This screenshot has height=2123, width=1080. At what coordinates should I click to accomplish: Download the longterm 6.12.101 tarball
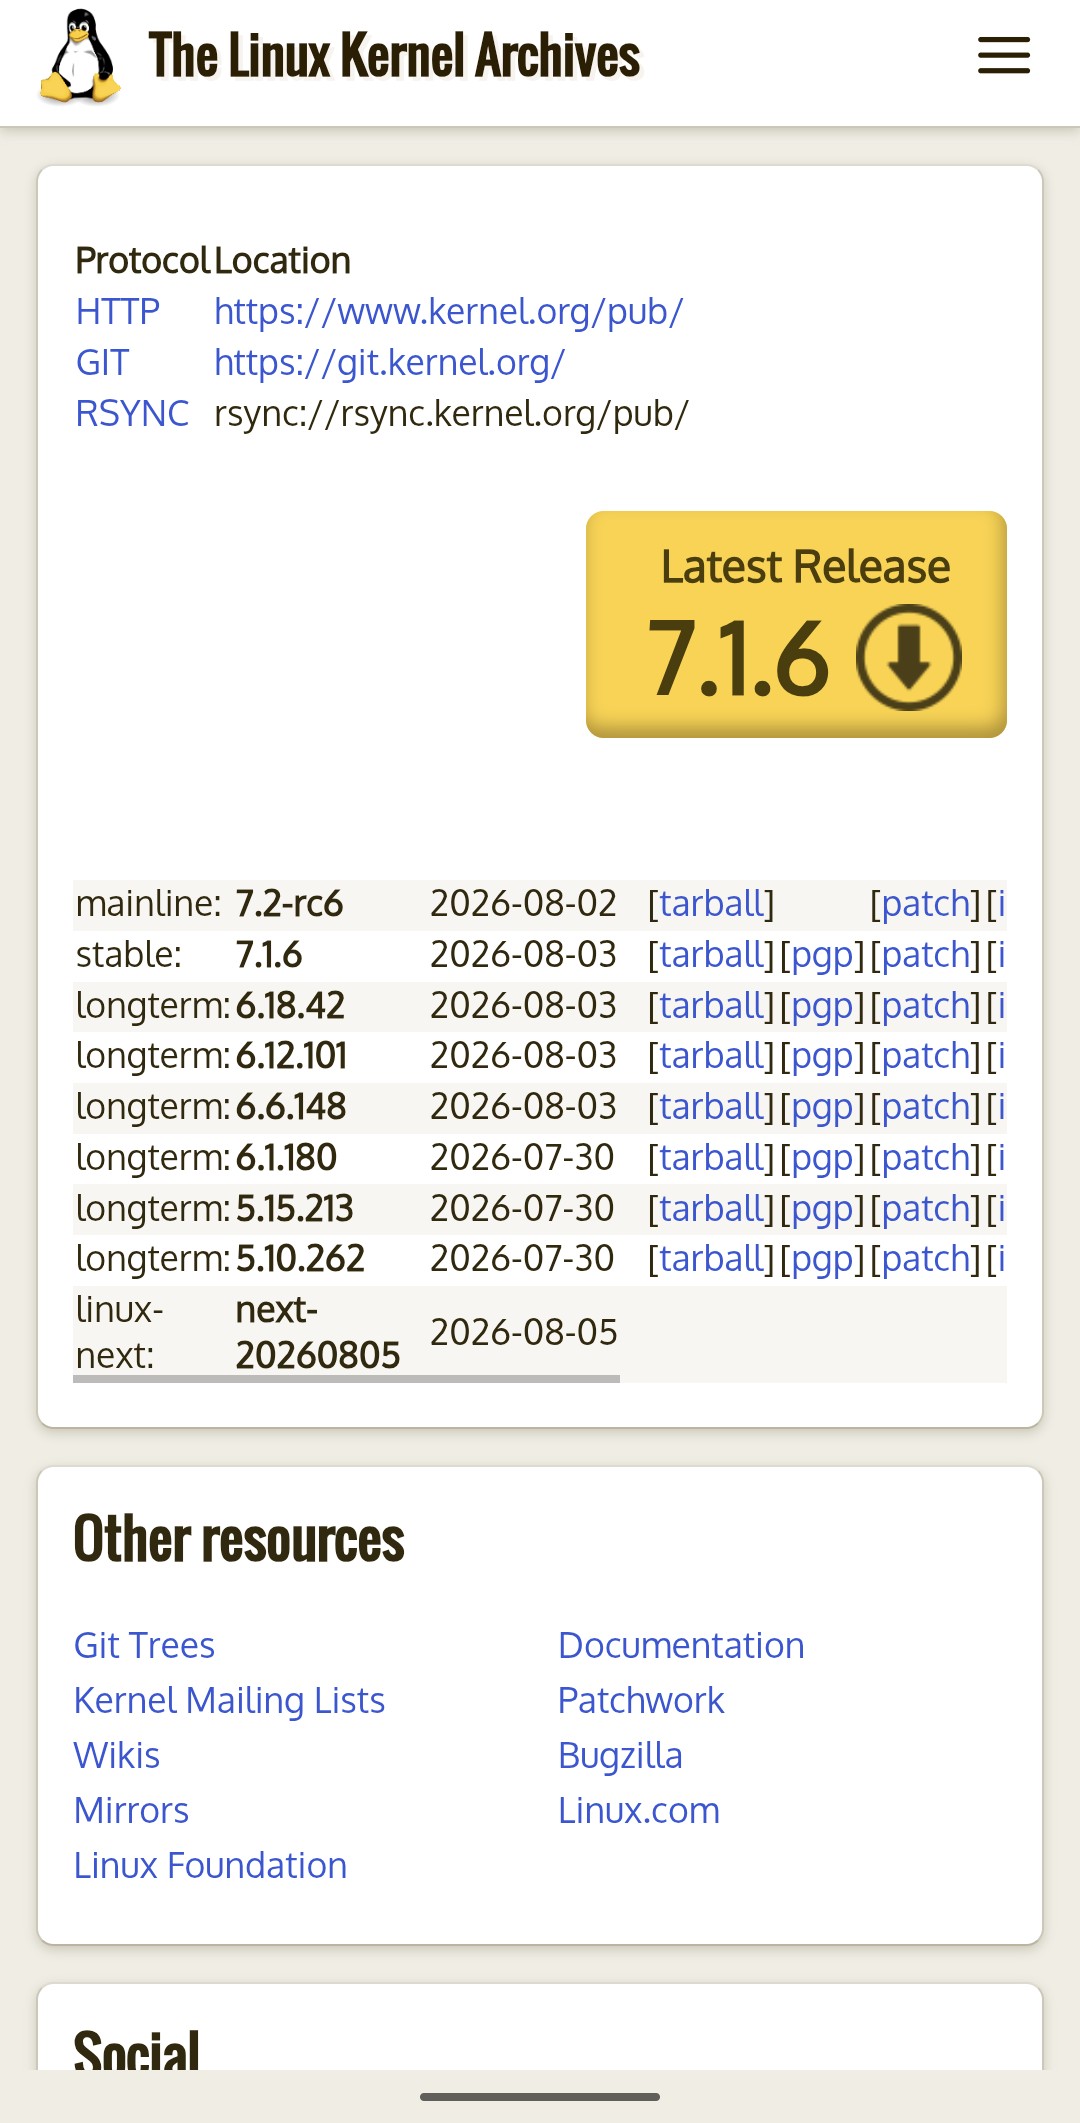point(711,1056)
